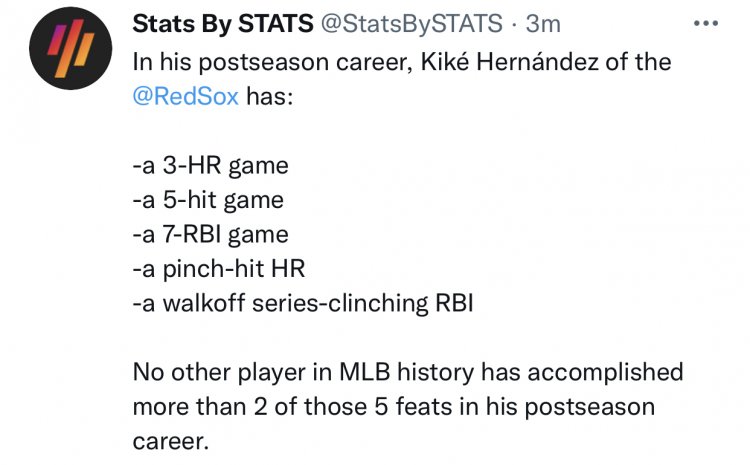
Task: Click the Stats By STATS display name
Action: pyautogui.click(x=223, y=23)
